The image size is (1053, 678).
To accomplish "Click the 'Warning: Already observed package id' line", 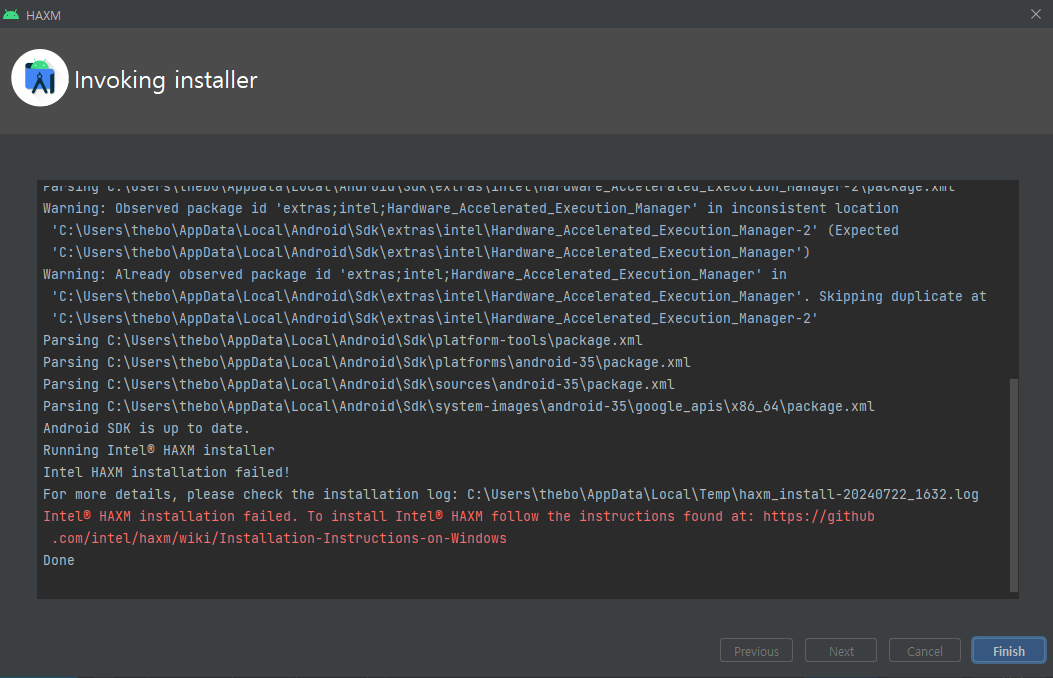I will [414, 275].
